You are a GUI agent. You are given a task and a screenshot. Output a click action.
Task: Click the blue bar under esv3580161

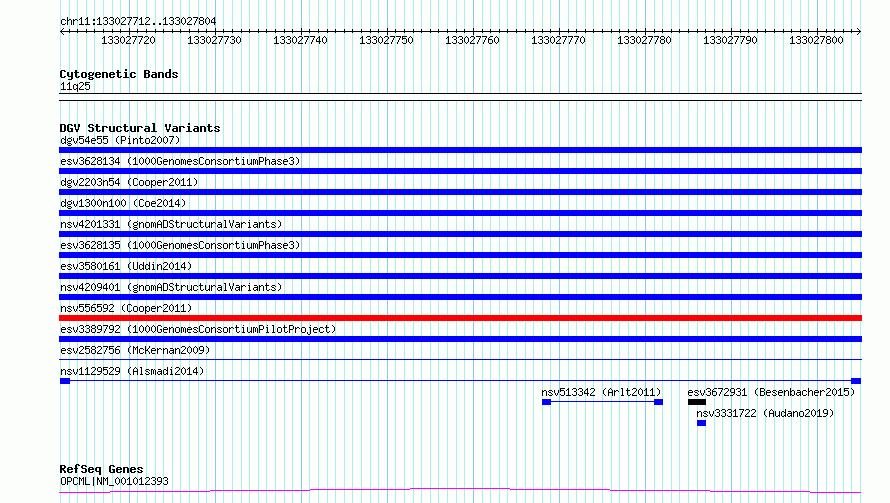point(460,276)
